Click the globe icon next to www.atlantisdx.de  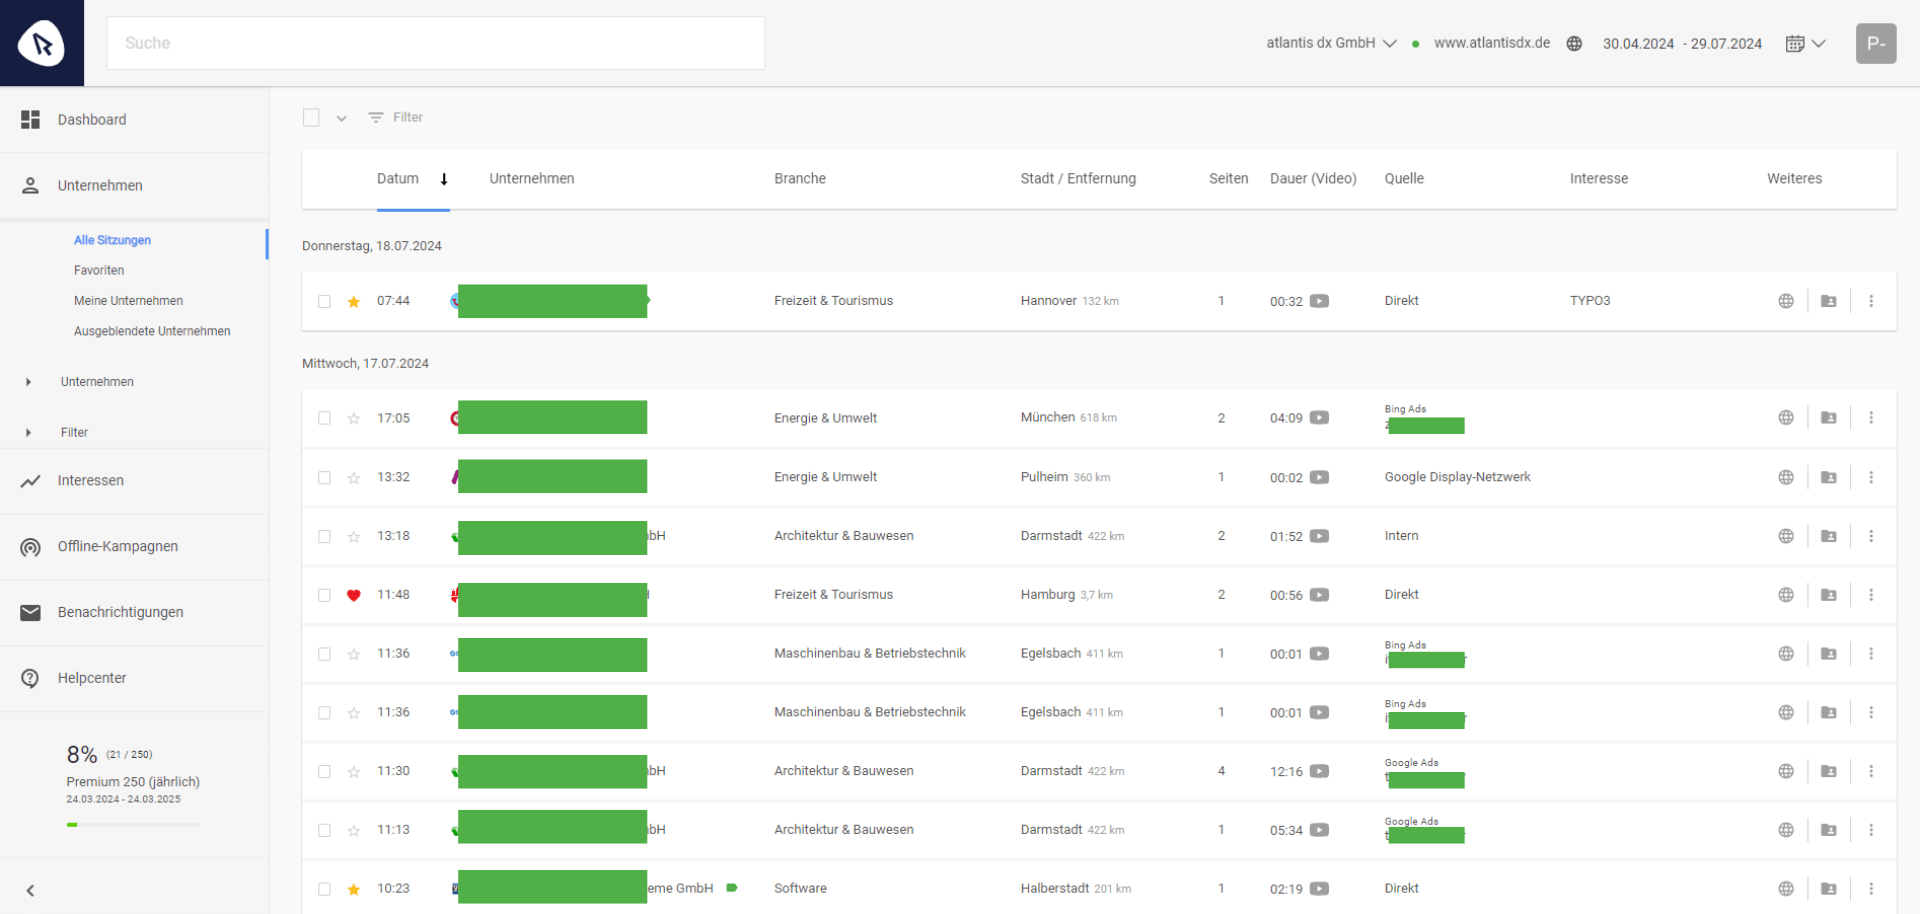coord(1574,44)
